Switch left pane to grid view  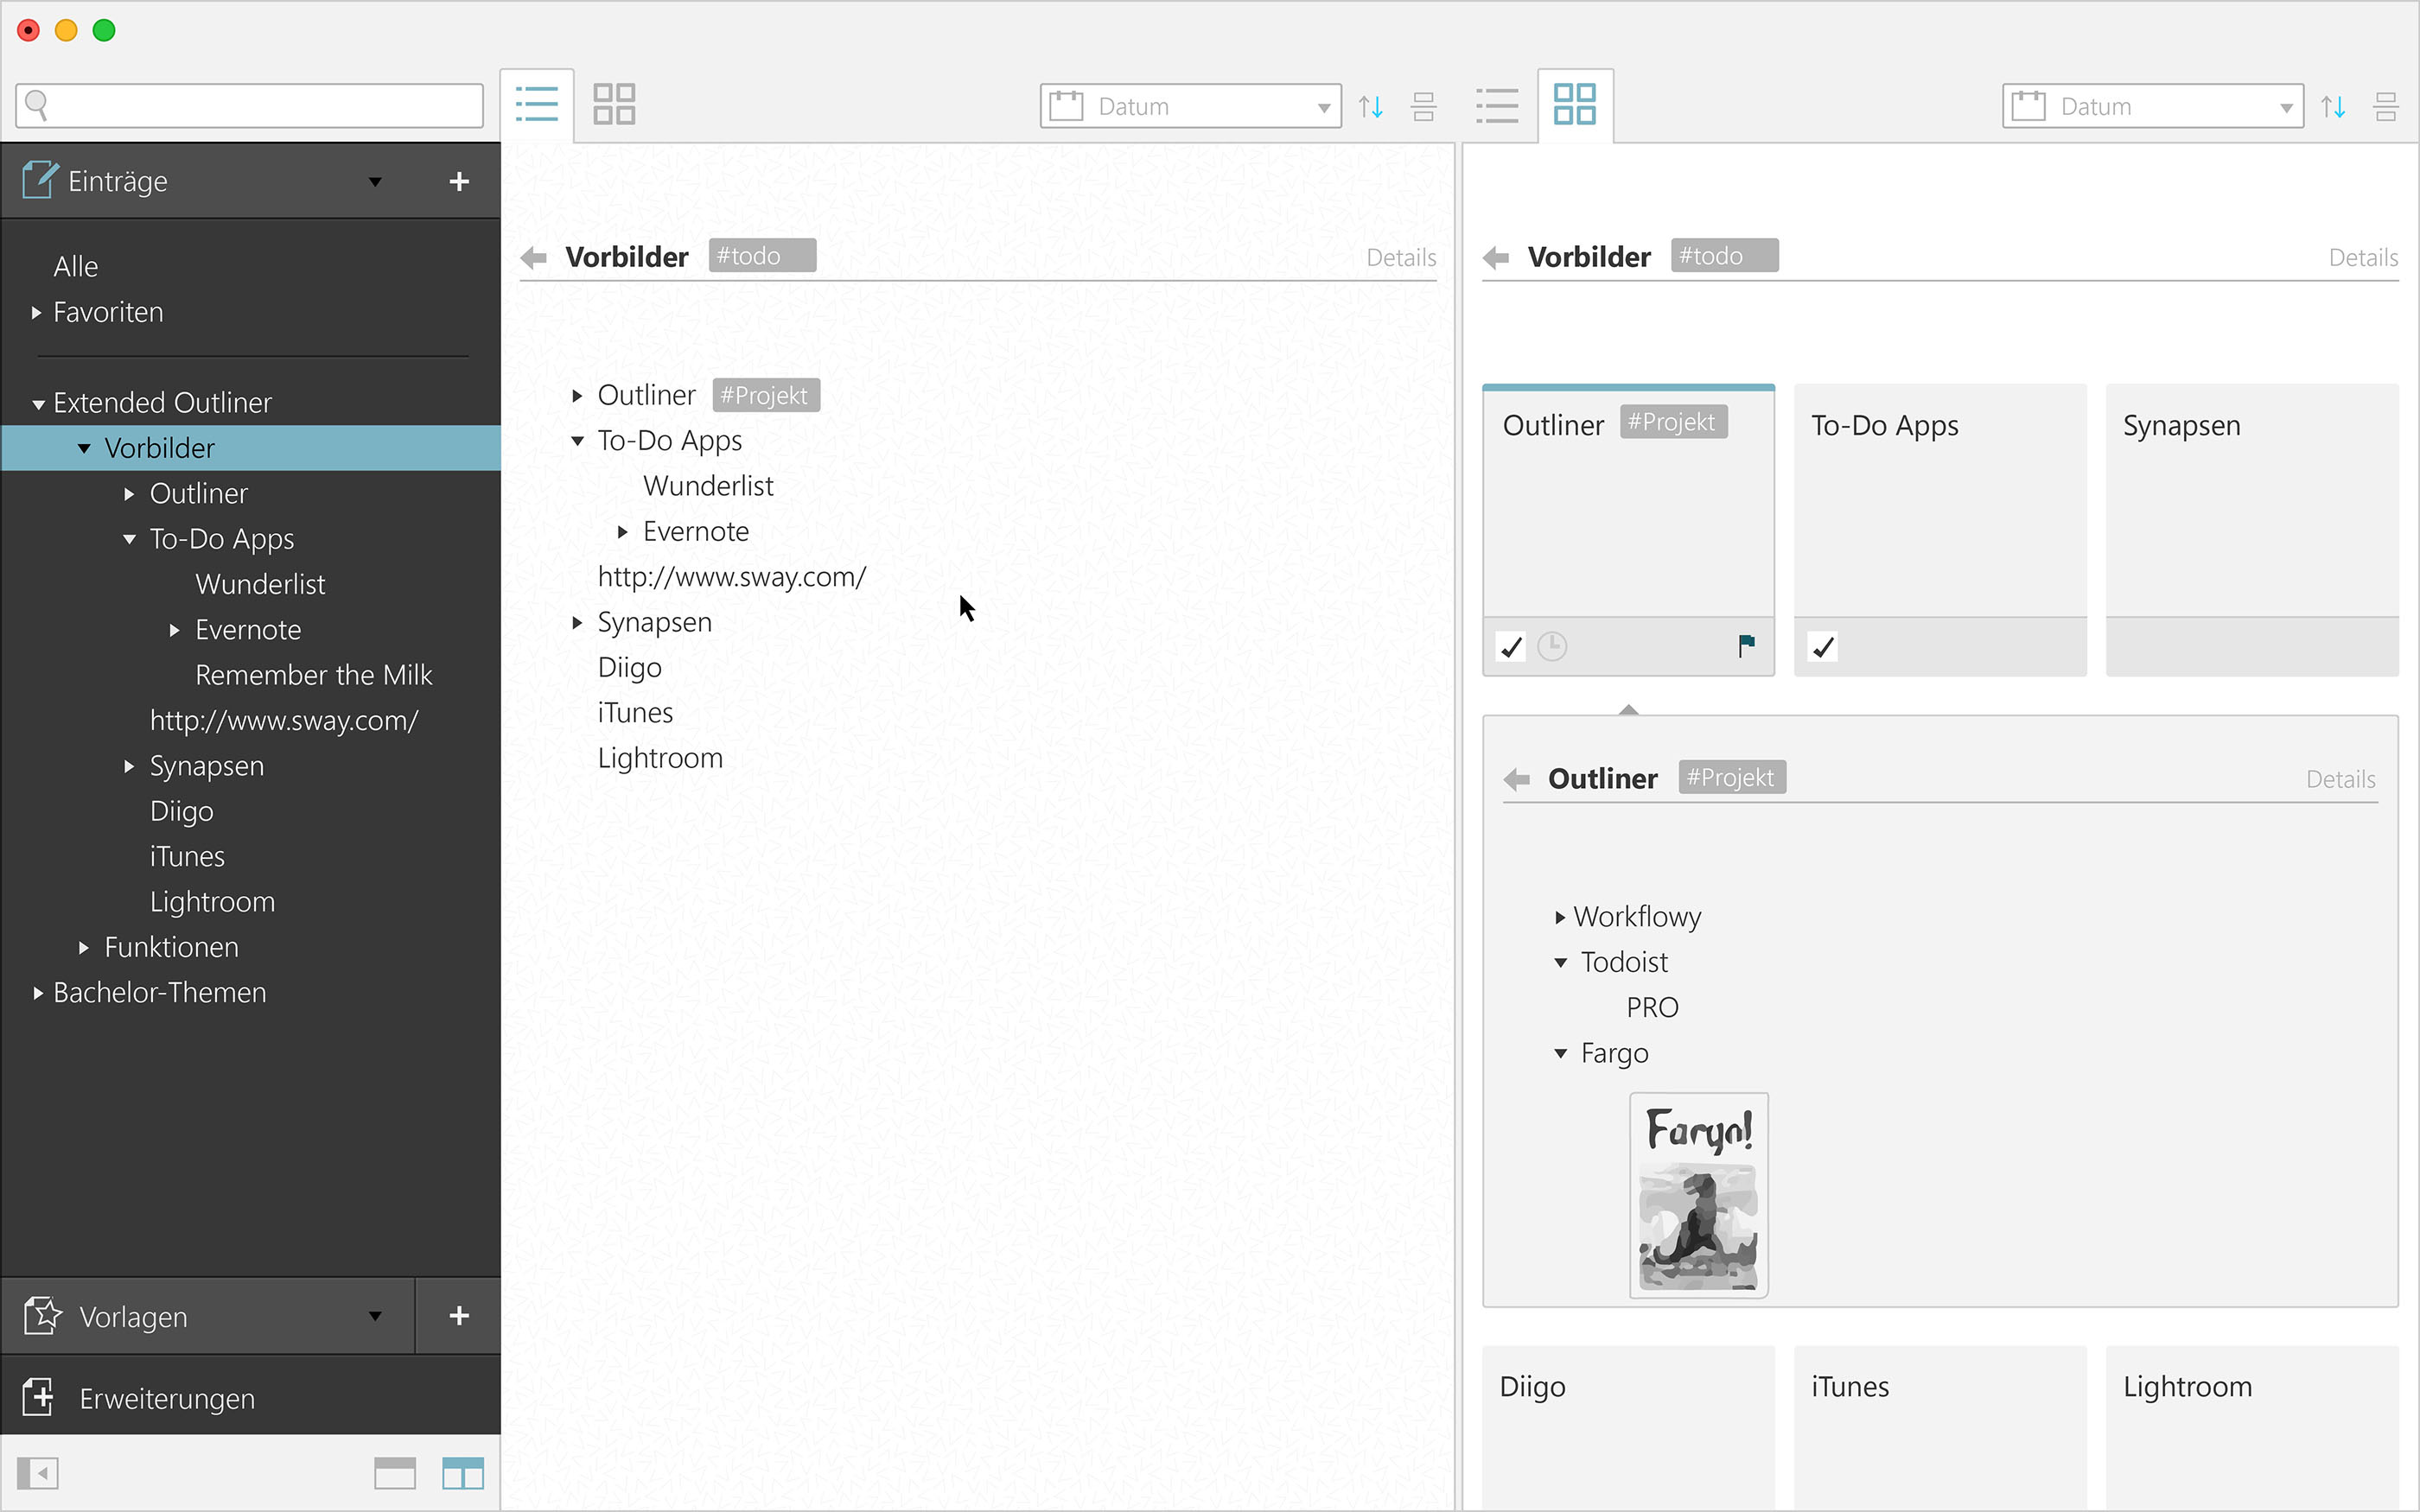point(613,104)
